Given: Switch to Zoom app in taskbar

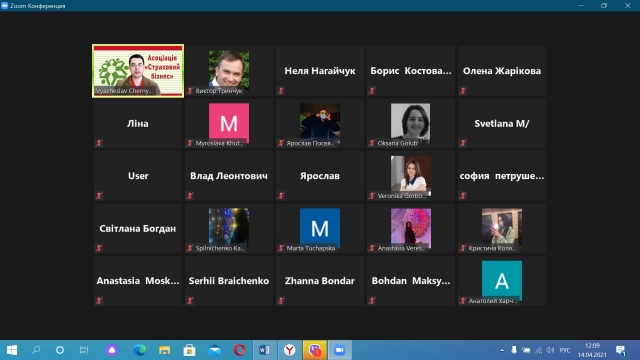Looking at the screenshot, I should (340, 350).
